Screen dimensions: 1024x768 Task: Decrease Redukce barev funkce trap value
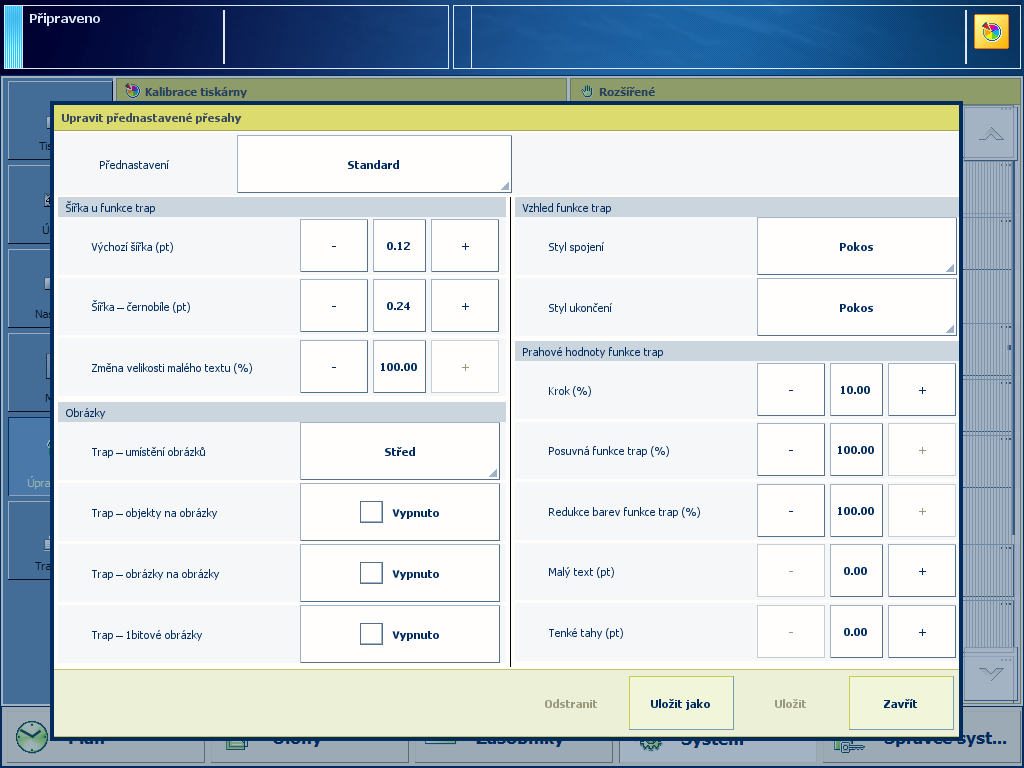791,511
